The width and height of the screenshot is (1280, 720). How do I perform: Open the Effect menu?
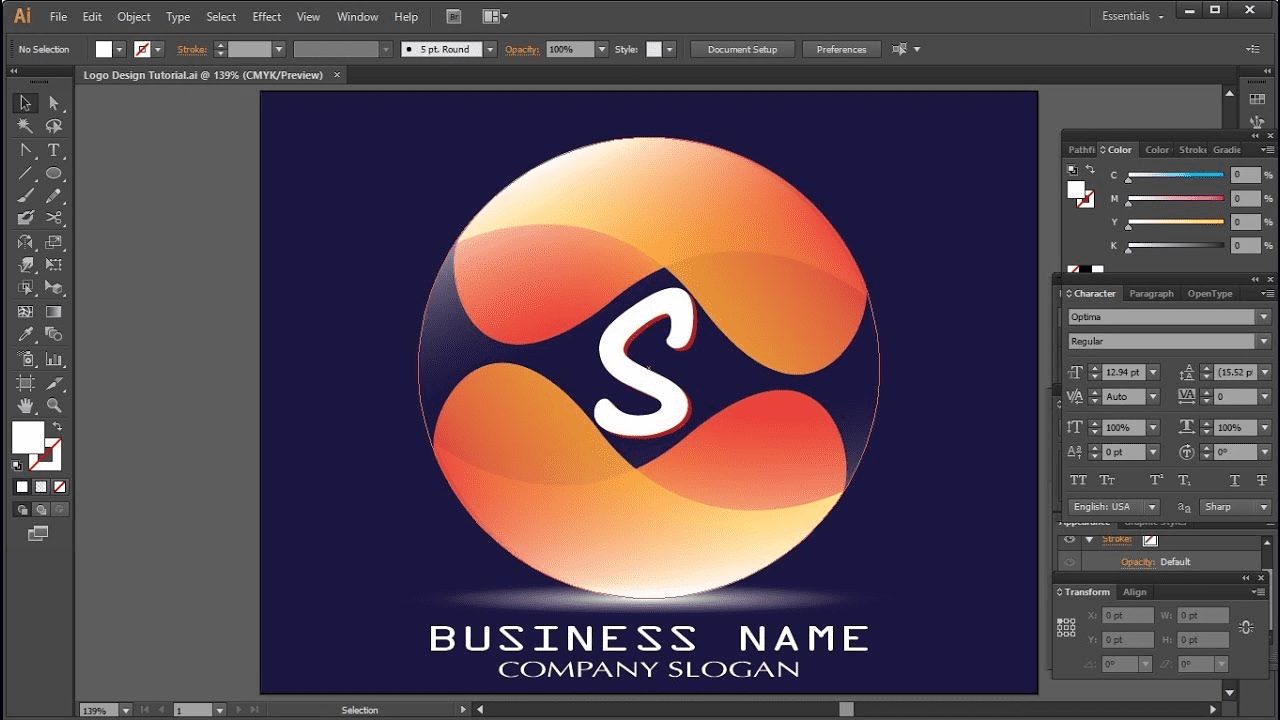(x=266, y=17)
